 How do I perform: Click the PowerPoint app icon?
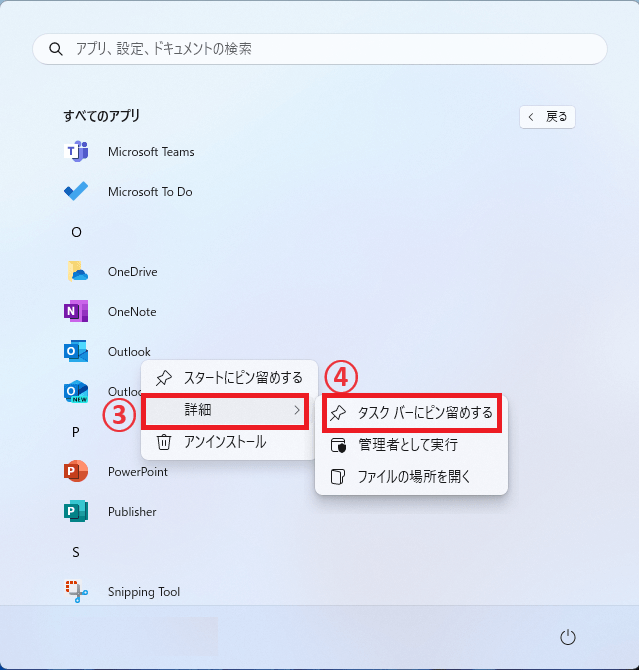coord(76,471)
